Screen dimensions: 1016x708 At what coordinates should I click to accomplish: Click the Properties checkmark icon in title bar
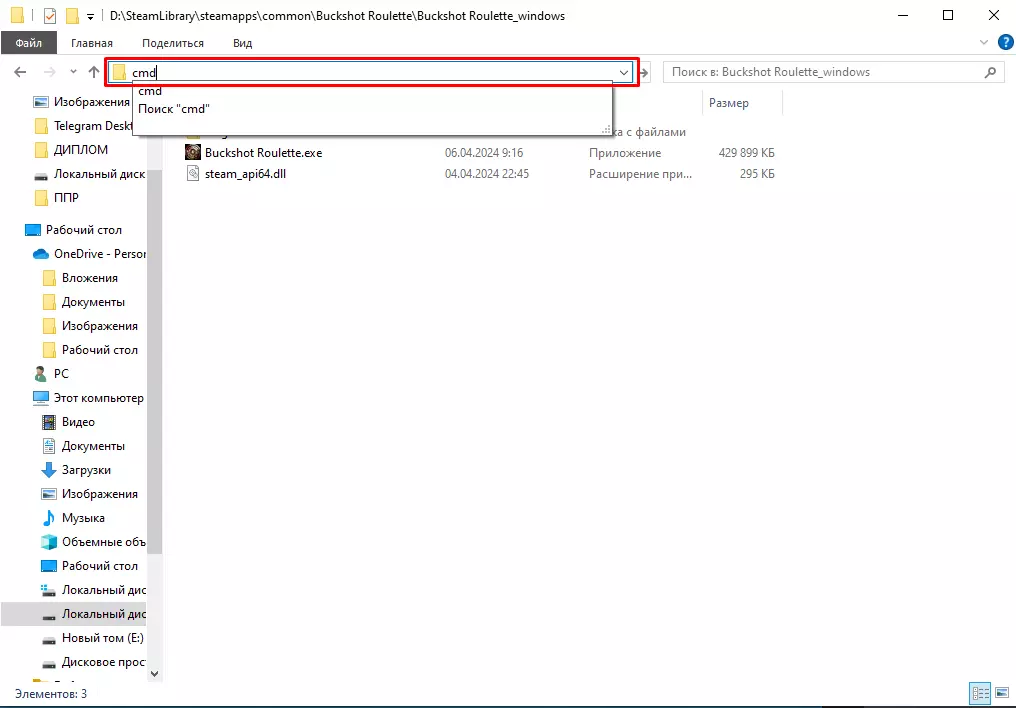click(x=50, y=16)
